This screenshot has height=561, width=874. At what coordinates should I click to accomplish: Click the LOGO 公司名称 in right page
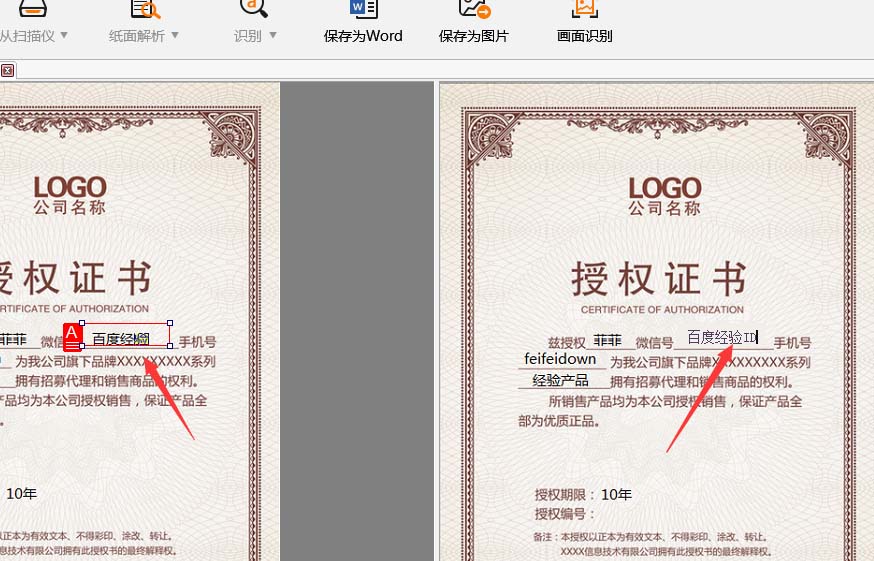(664, 196)
